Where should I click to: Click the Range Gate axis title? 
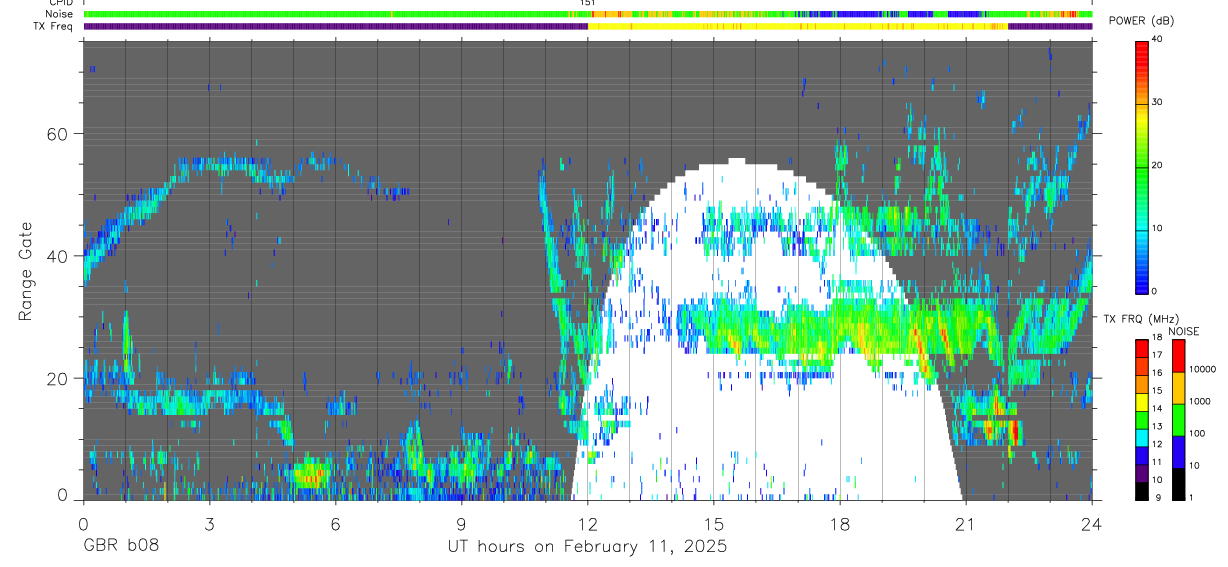tap(26, 271)
